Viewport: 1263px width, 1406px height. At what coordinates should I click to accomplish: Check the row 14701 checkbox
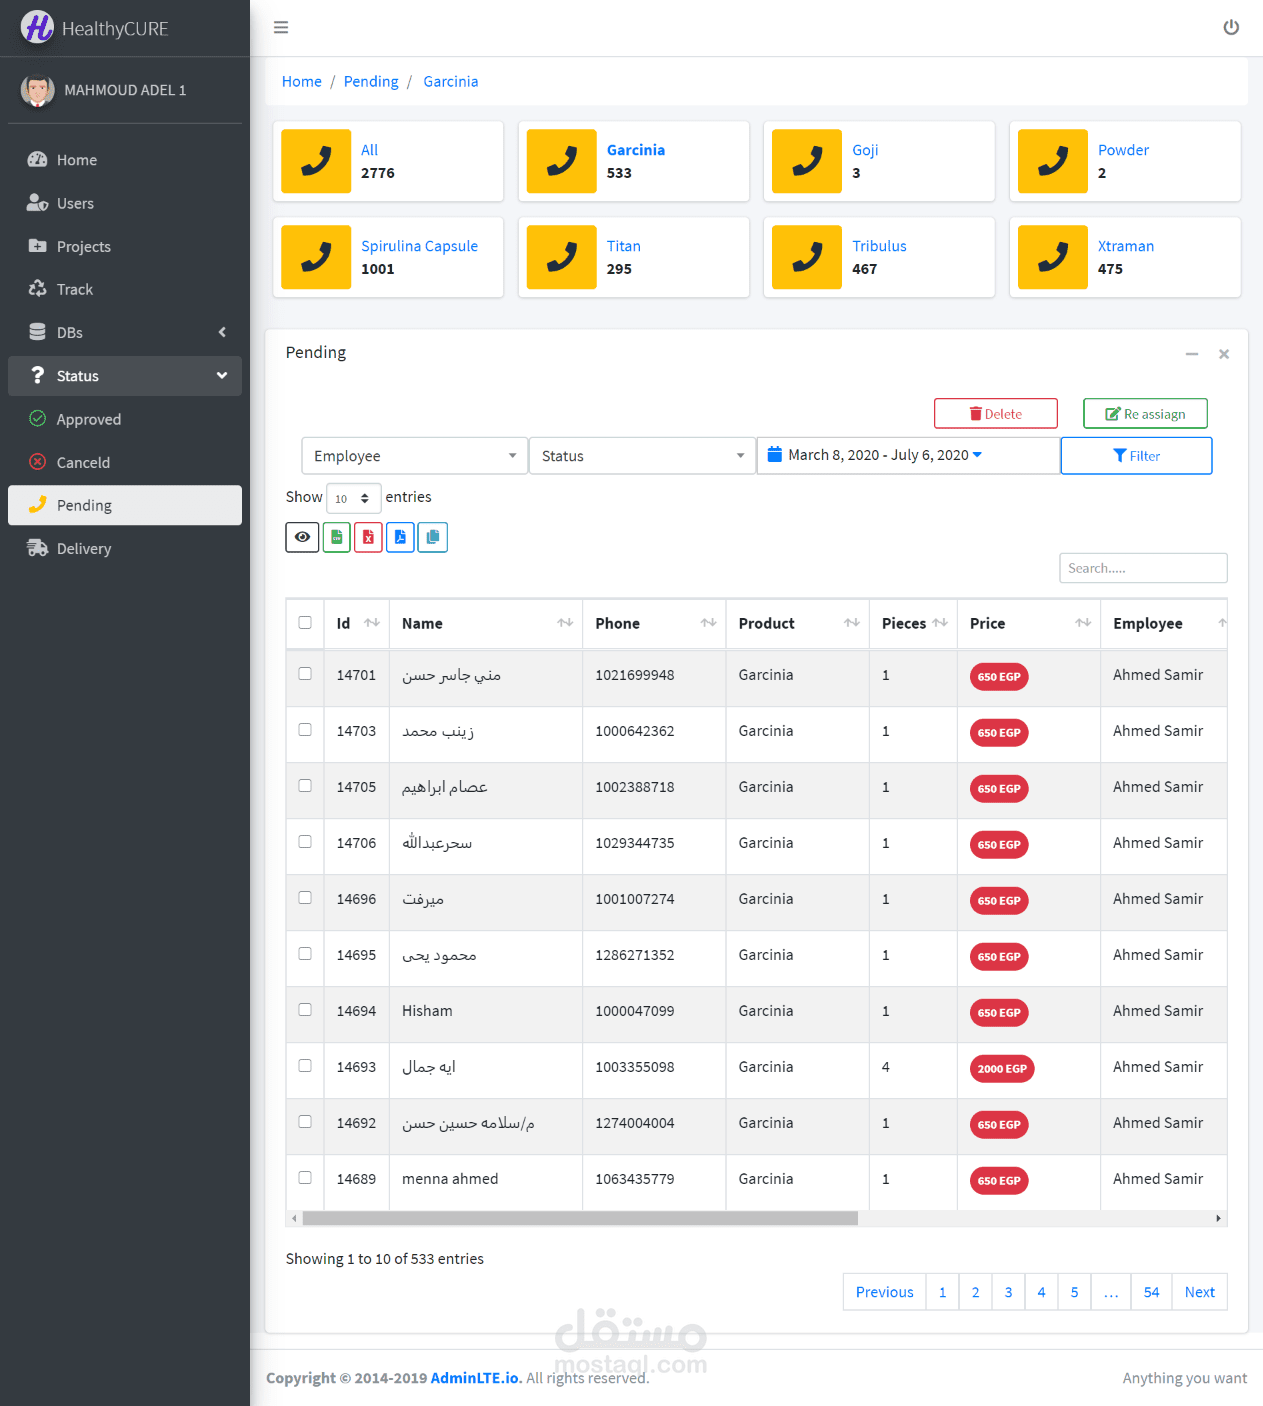[305, 674]
